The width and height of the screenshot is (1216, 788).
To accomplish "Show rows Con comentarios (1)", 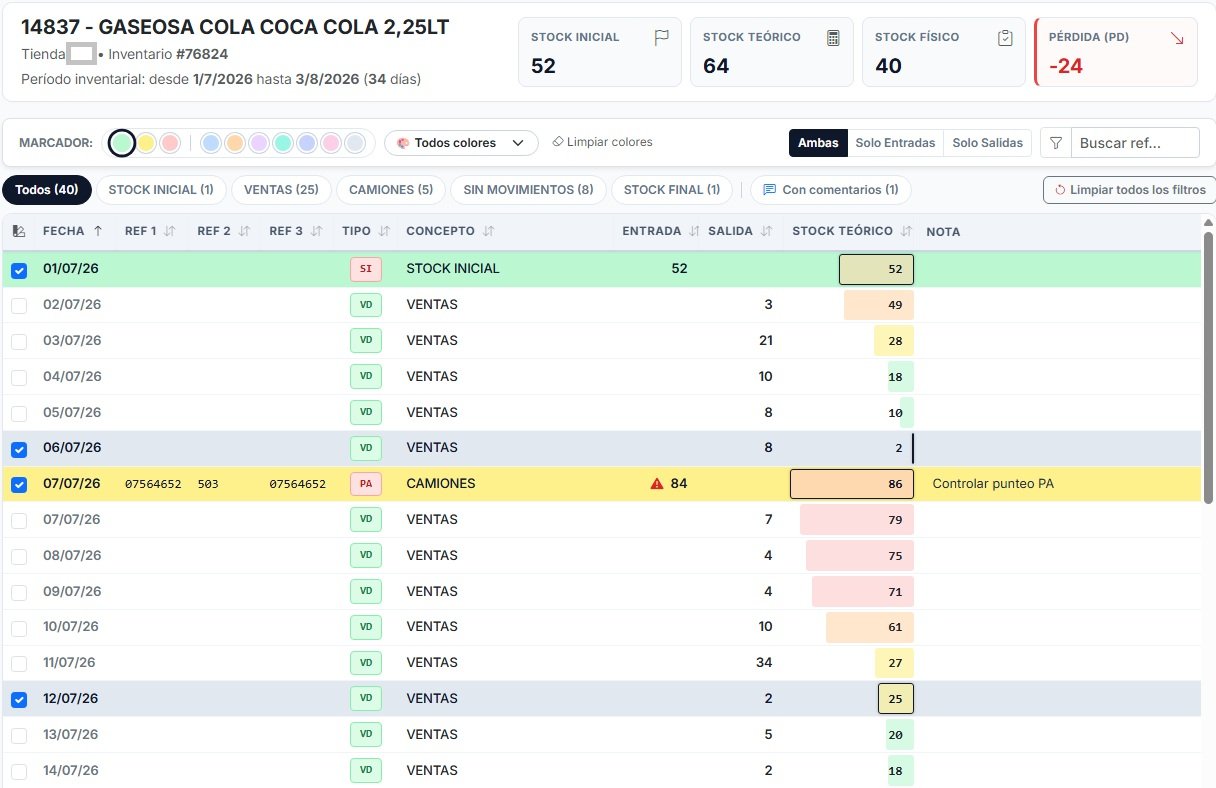I will tap(830, 190).
